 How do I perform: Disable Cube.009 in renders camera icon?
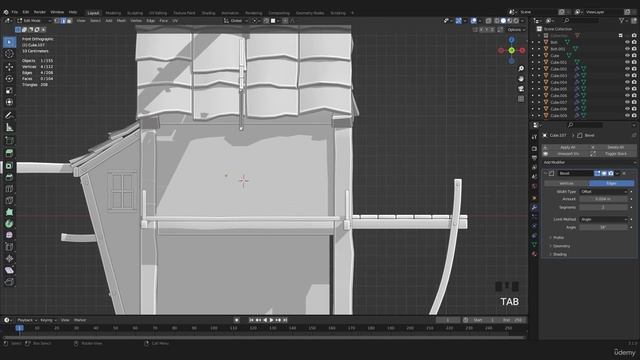[x=634, y=116]
